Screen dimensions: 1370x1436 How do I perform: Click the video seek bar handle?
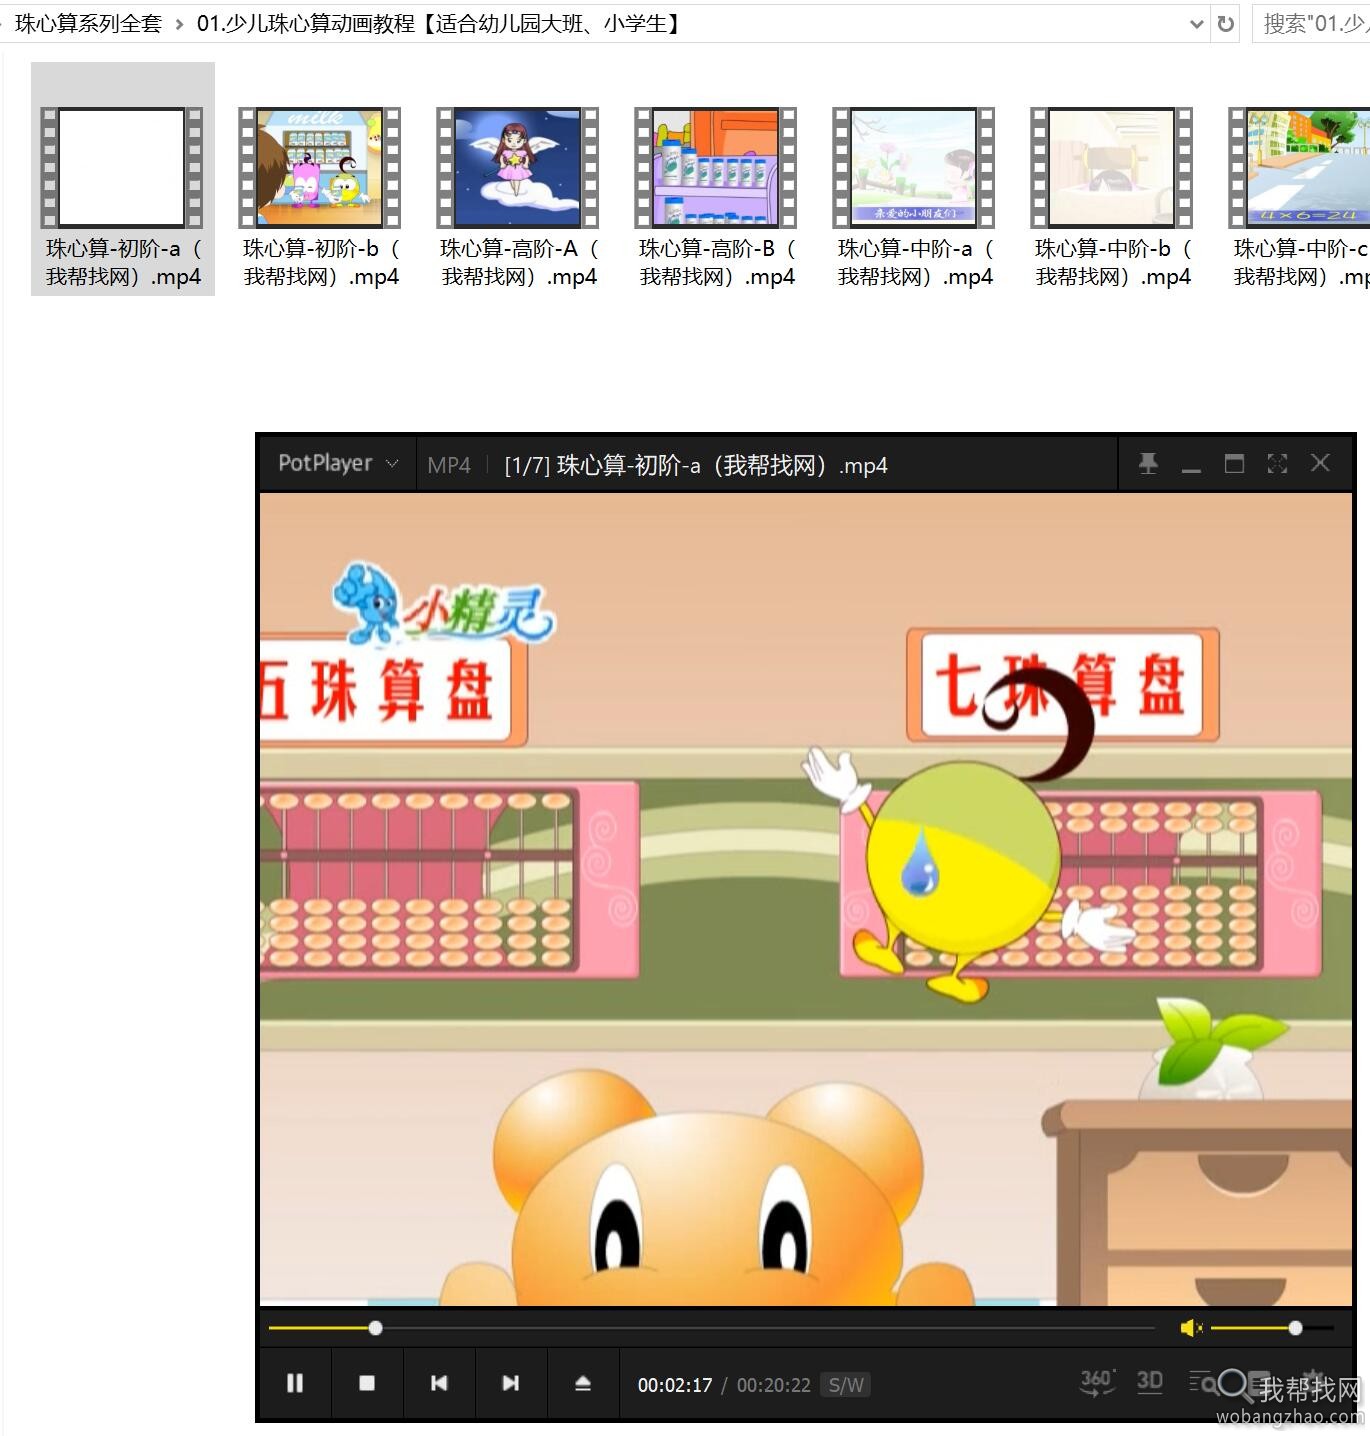click(x=375, y=1328)
